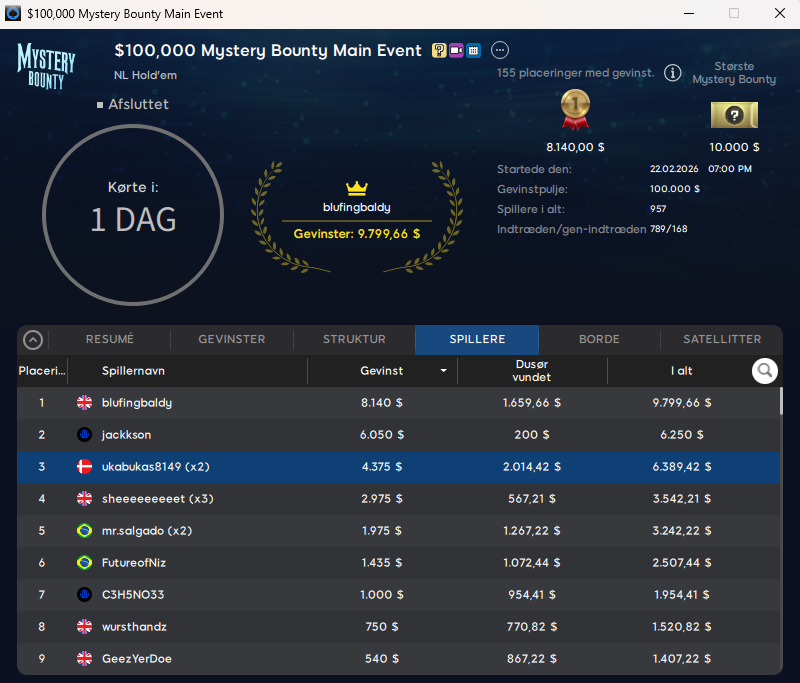
Task: Open the player search magnifier icon
Action: (765, 371)
